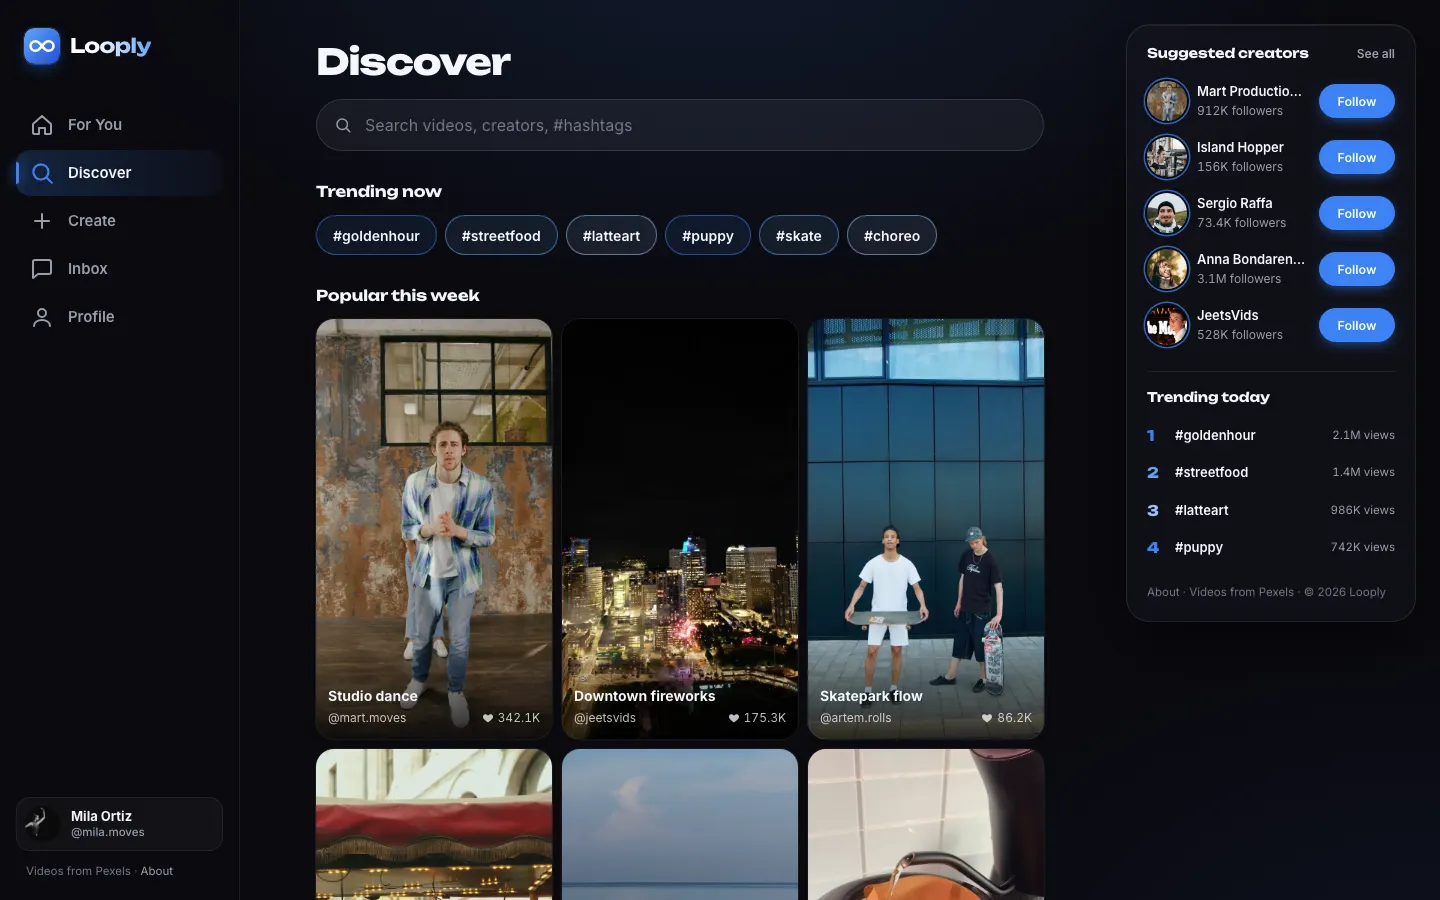This screenshot has width=1440, height=900.
Task: Focus the search videos input field
Action: [x=680, y=125]
